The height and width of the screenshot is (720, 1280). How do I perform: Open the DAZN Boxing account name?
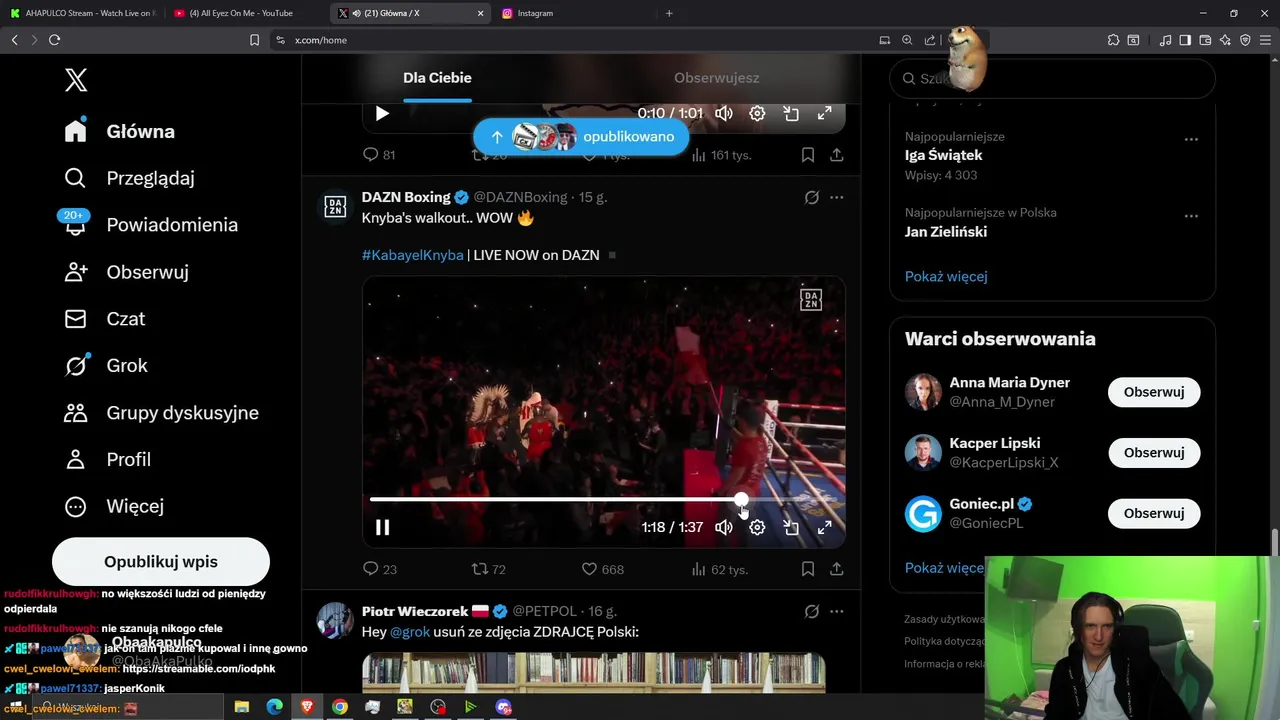[x=406, y=197]
